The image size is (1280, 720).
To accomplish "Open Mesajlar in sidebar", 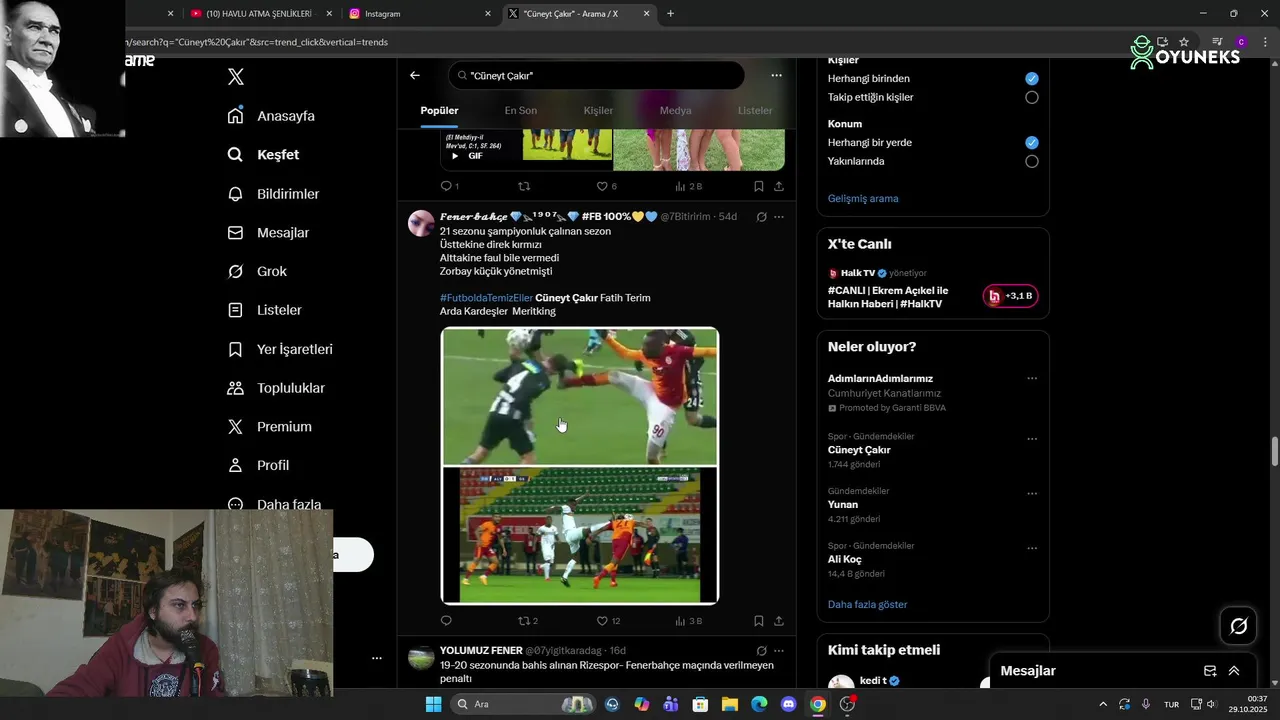I will coord(268,233).
